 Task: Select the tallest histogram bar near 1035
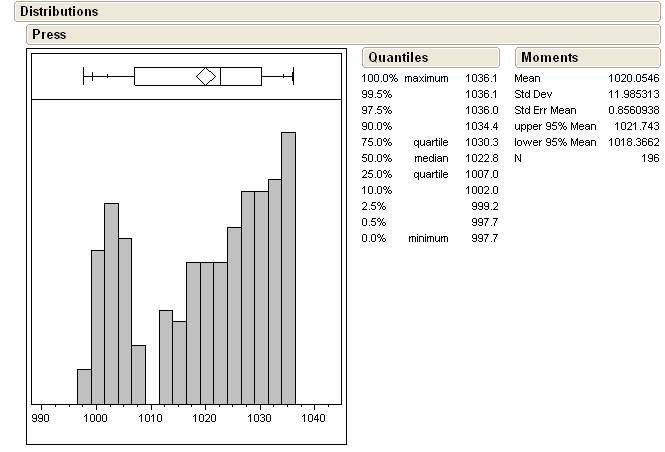click(x=288, y=267)
